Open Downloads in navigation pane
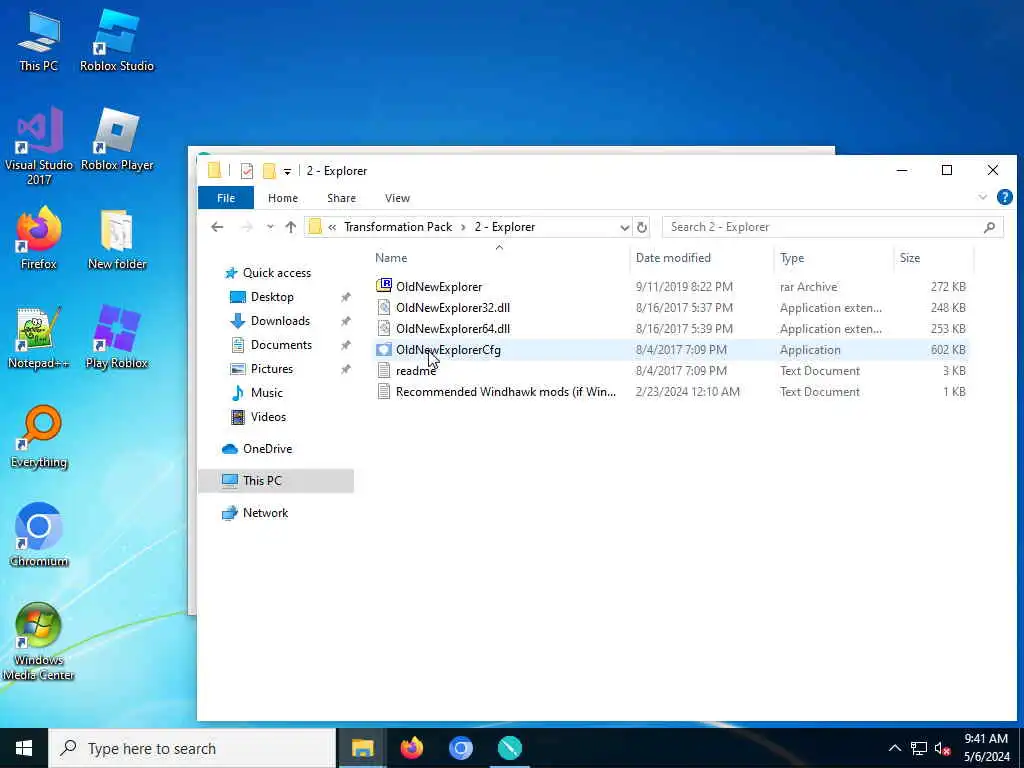 (280, 321)
